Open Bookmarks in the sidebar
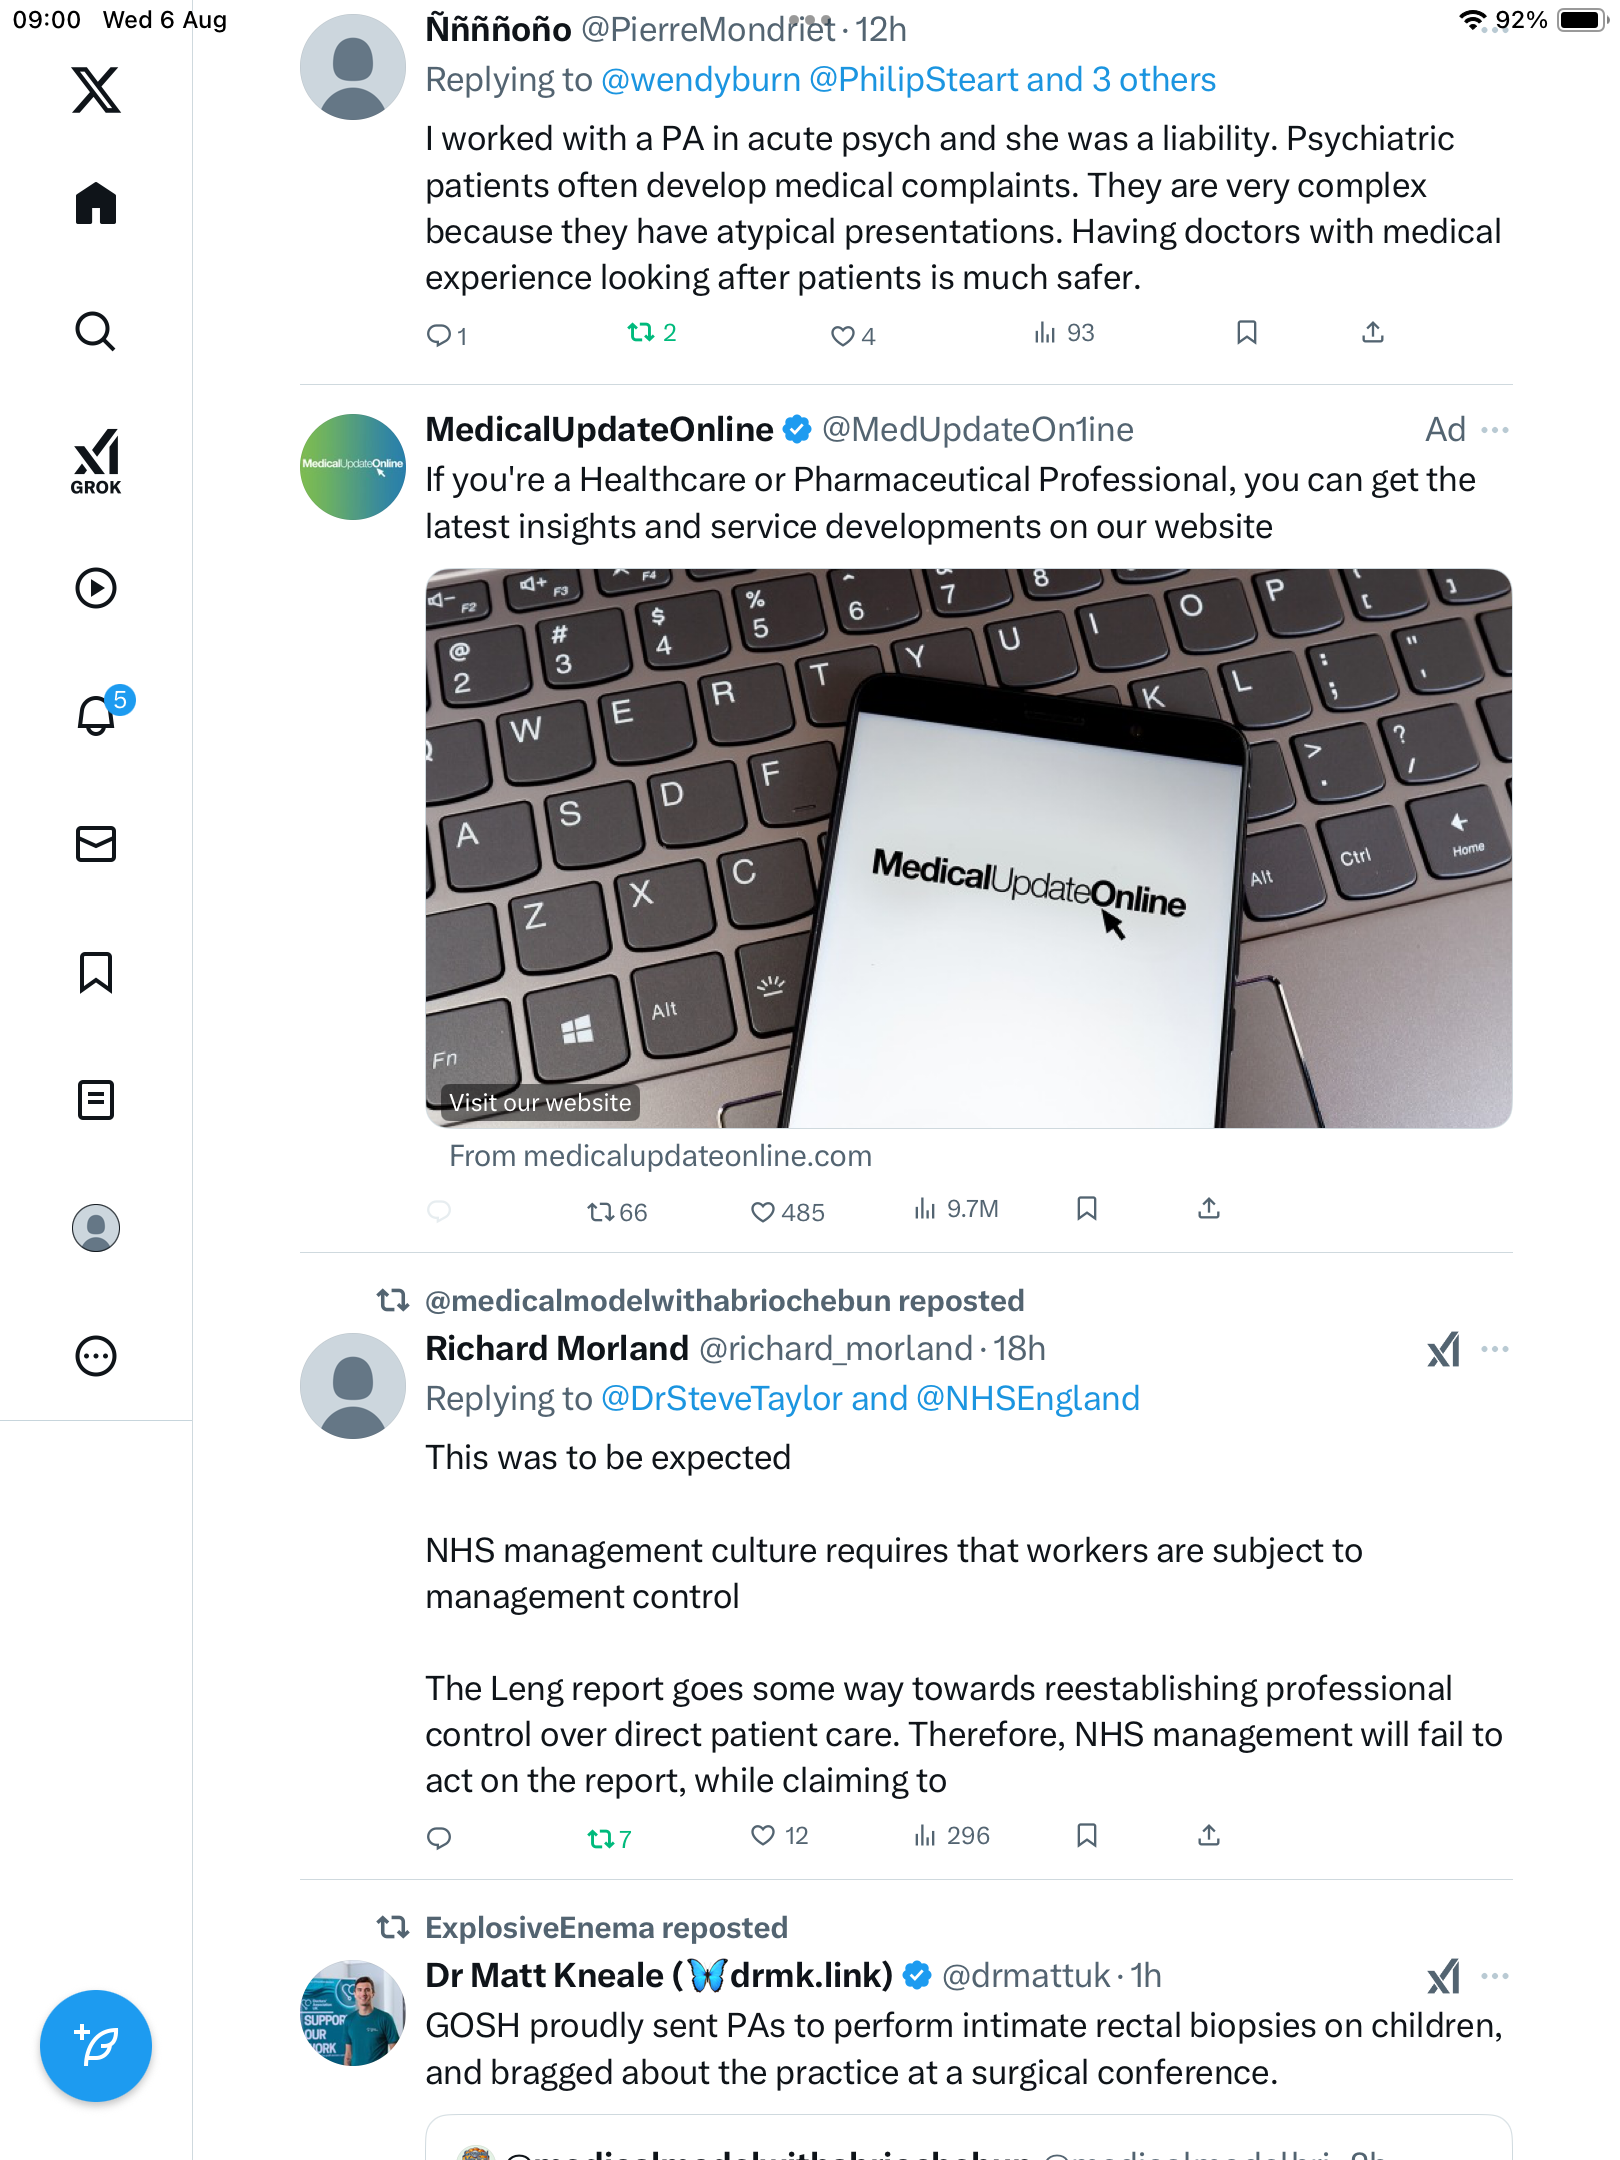1620x2160 pixels. [x=96, y=972]
